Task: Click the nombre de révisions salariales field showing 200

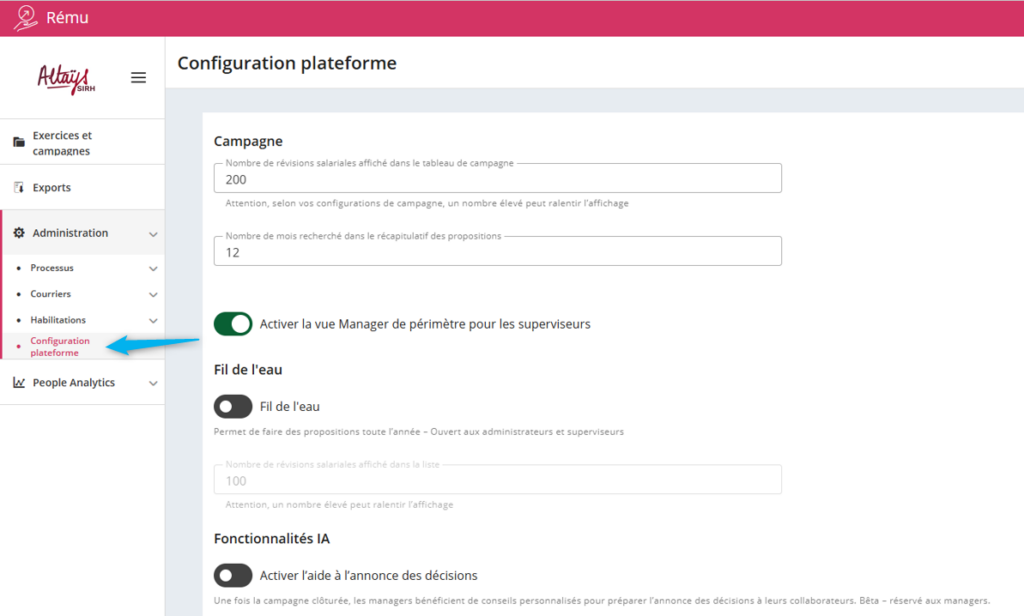Action: pos(497,179)
